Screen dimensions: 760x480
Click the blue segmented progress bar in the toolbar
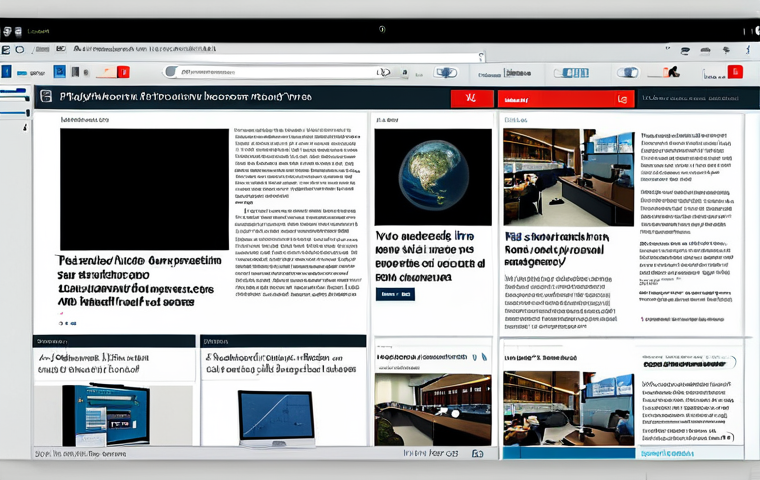pos(571,73)
